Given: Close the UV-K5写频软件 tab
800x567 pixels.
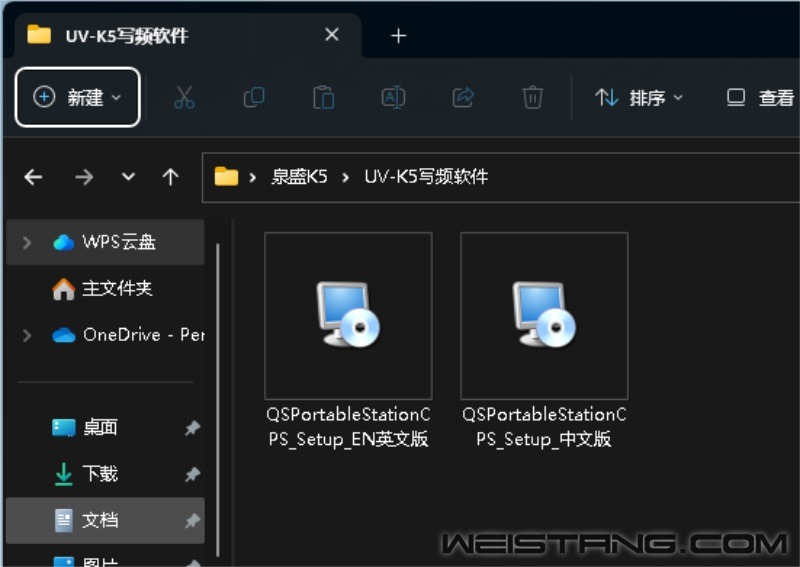Looking at the screenshot, I should coord(332,35).
